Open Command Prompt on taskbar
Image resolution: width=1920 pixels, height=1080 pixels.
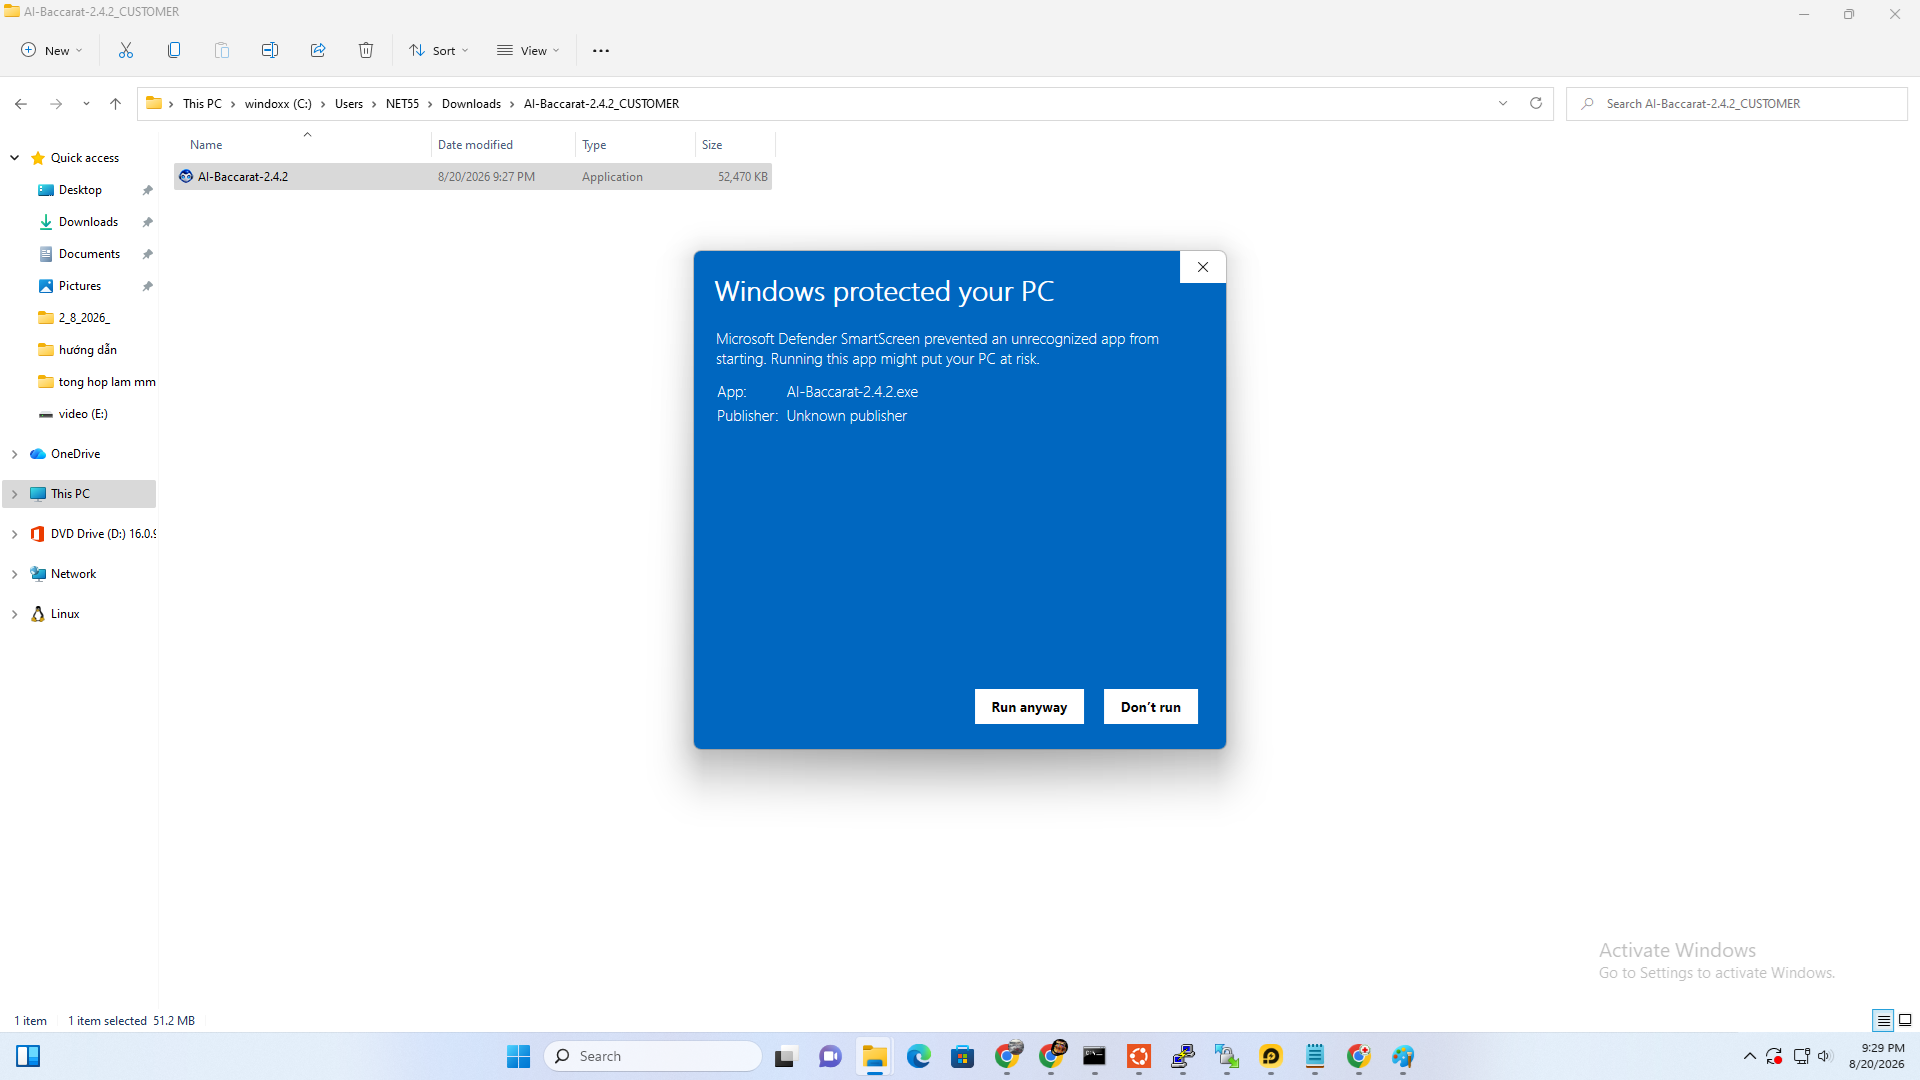click(1094, 1056)
